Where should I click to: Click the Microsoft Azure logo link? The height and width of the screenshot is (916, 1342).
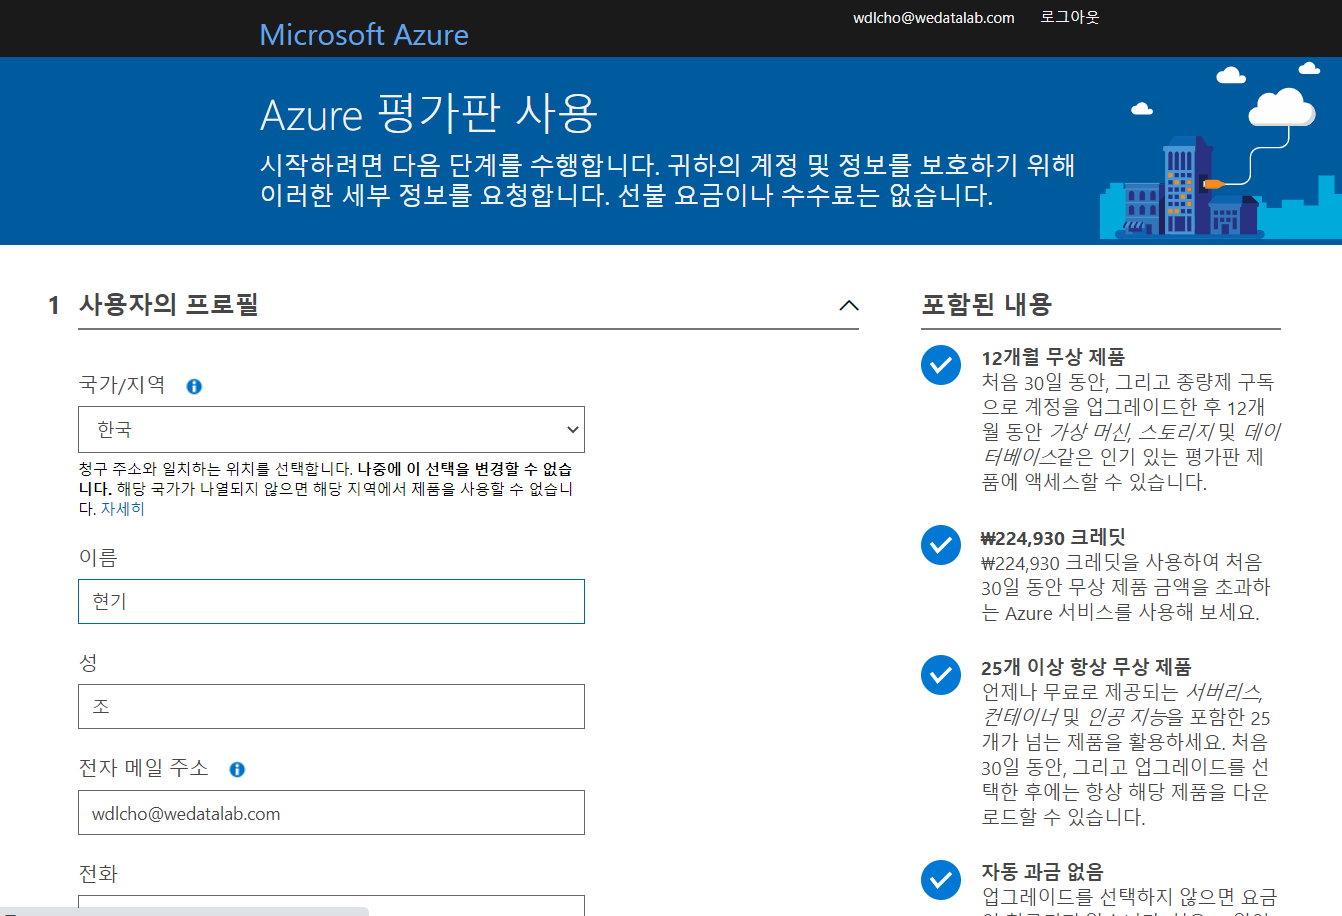pos(364,35)
